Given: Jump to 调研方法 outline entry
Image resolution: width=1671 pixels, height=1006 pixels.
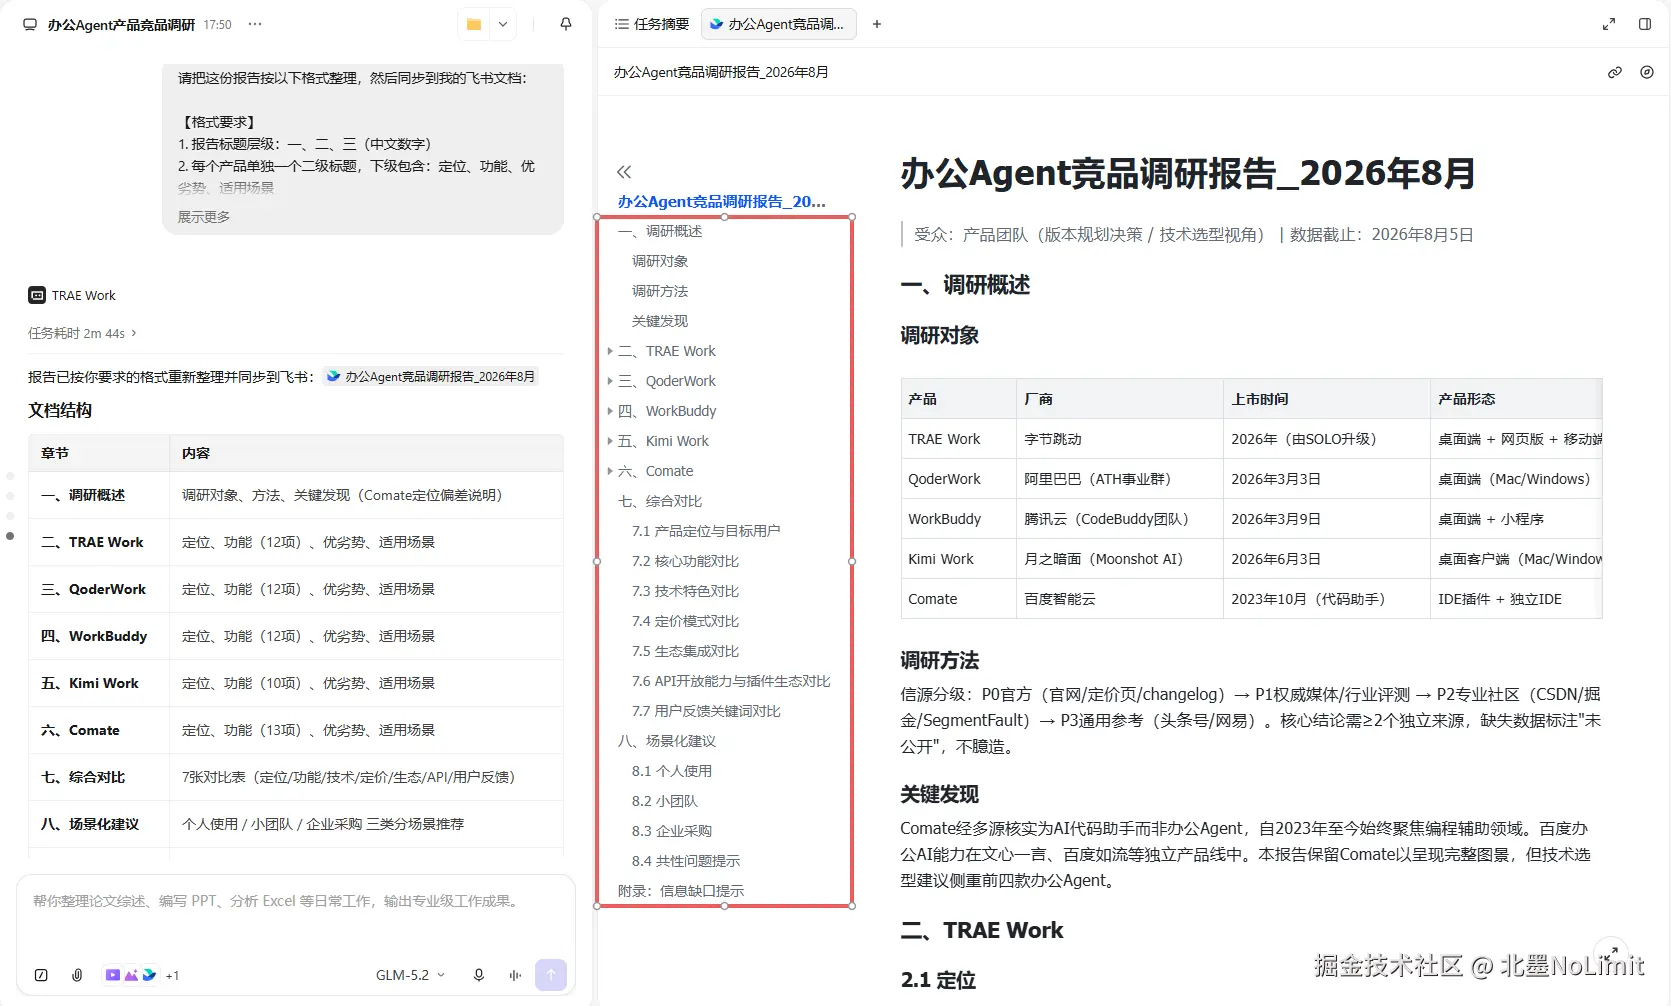Looking at the screenshot, I should pos(660,291).
